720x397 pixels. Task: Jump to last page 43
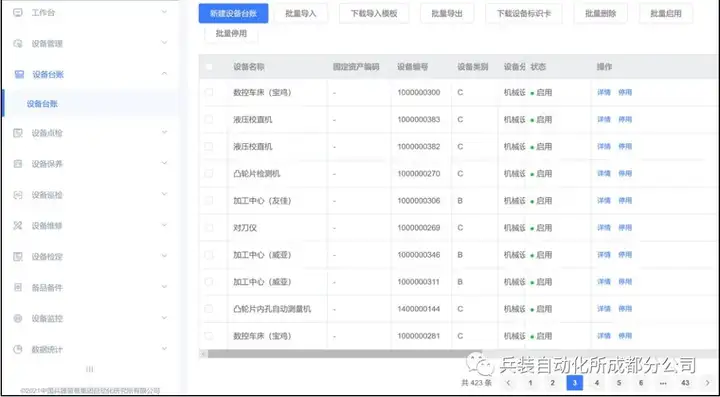pyautogui.click(x=685, y=383)
